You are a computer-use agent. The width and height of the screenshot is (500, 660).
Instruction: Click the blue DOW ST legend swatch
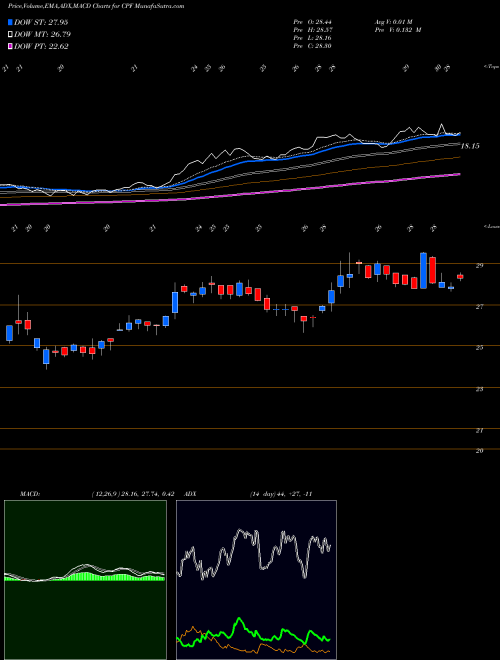(x=10, y=22)
